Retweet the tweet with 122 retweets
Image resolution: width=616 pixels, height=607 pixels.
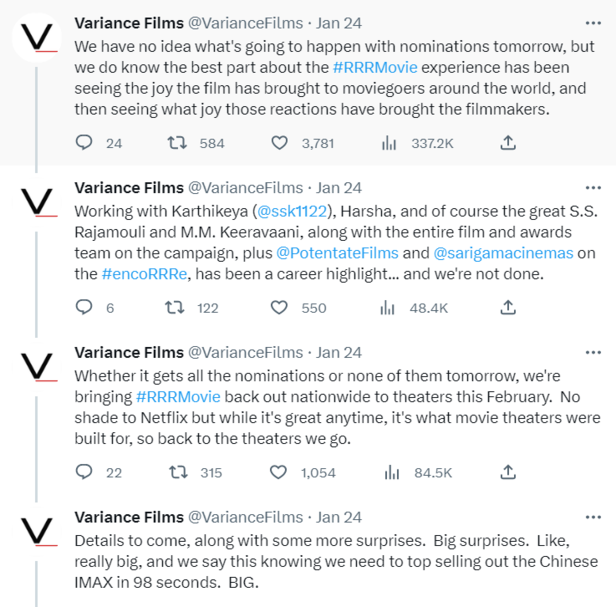point(175,308)
